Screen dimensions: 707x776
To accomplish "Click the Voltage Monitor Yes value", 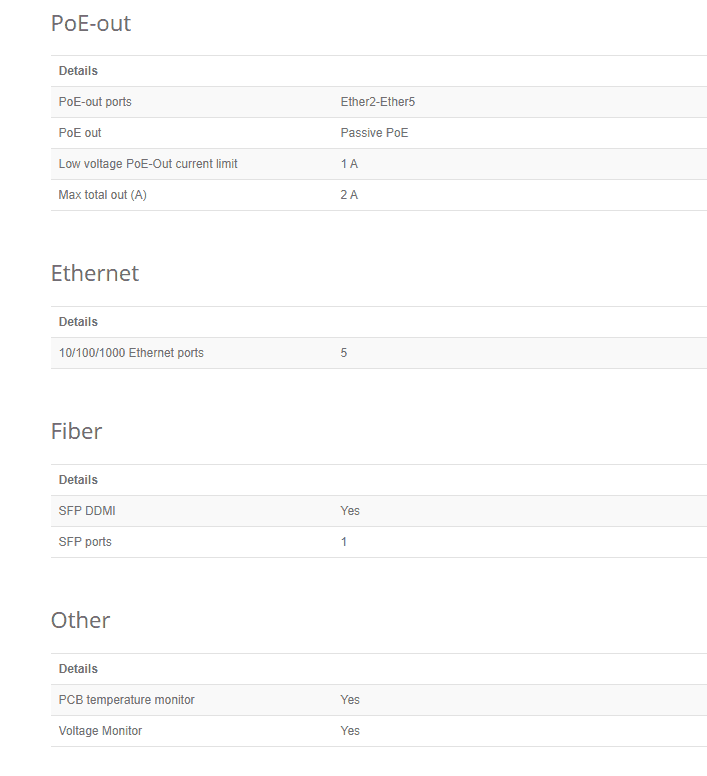I will click(350, 731).
